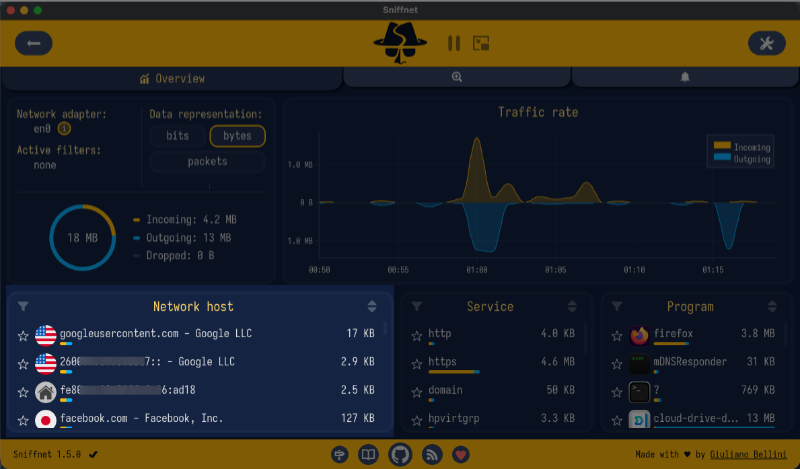Open the Inspect tab with magnifier

(457, 77)
